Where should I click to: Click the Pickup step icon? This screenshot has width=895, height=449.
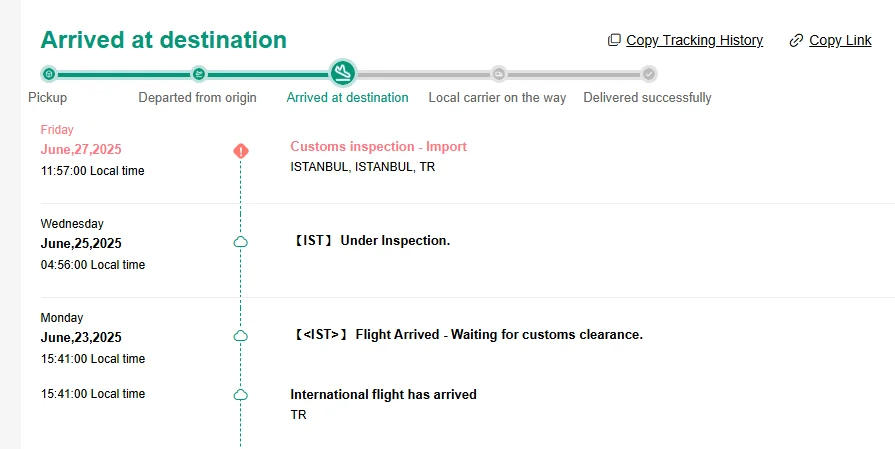[48, 74]
